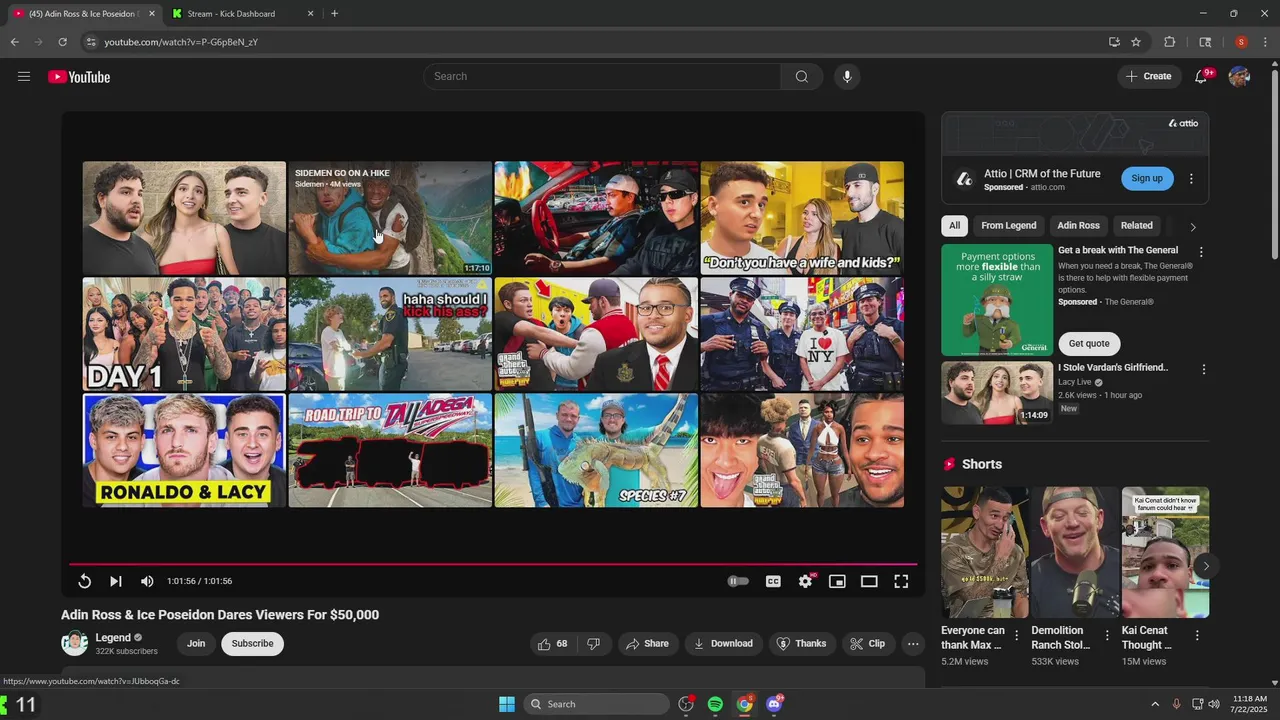Switch to miniplayer mode

coord(837,581)
